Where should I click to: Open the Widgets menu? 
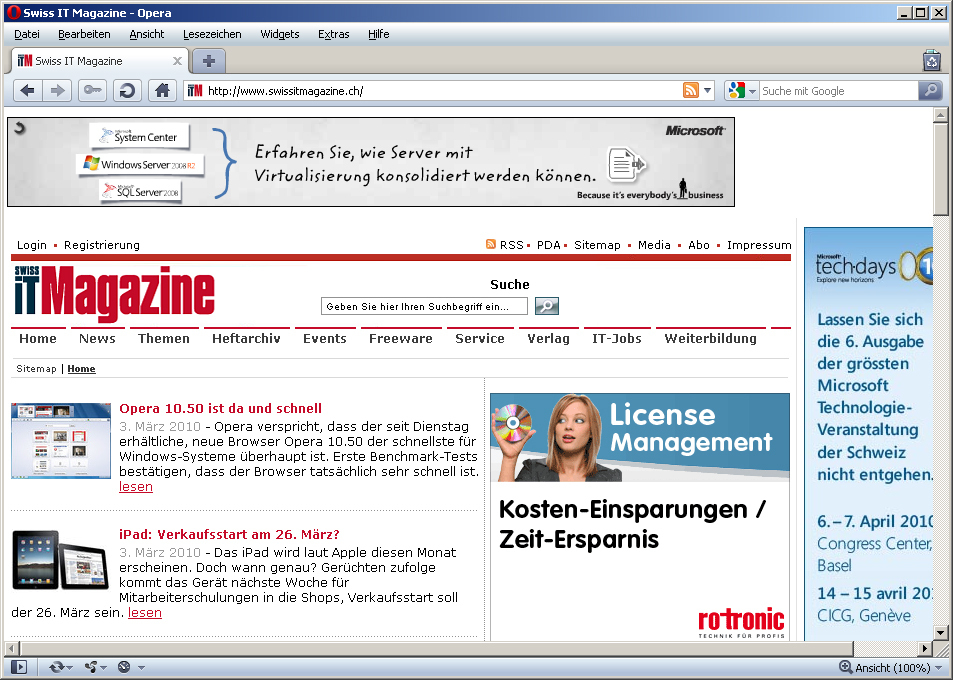280,34
